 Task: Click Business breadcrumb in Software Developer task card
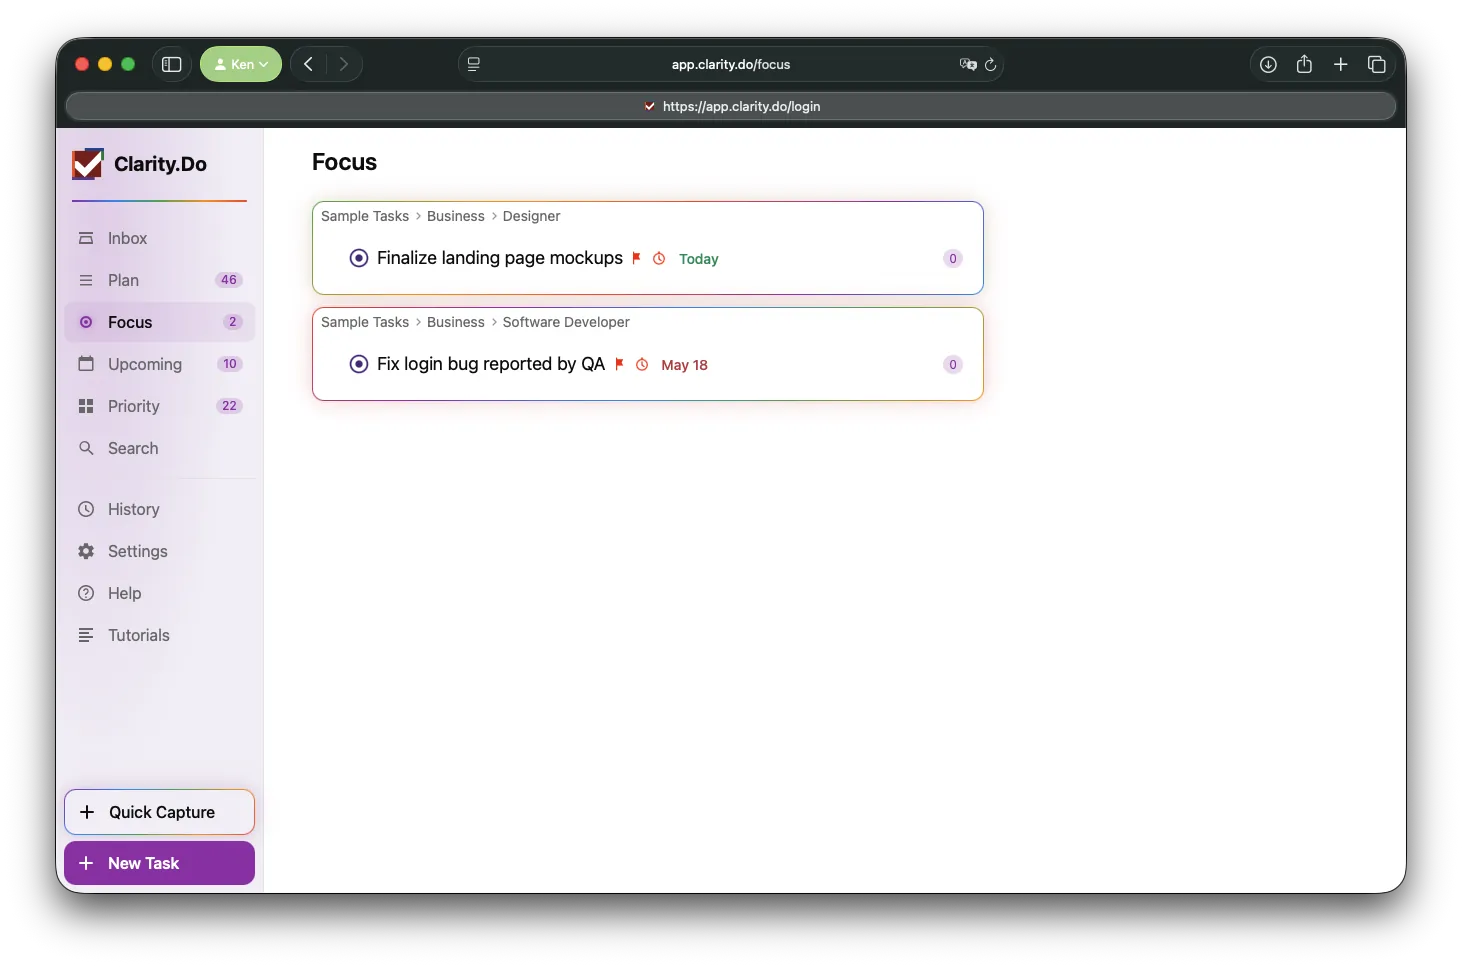click(456, 322)
